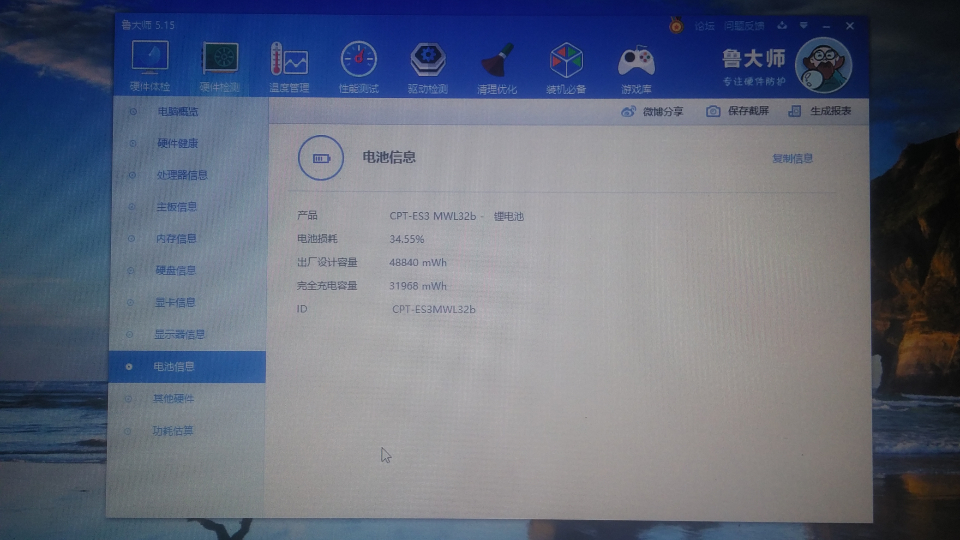Open the 硬件检测 hardware detection icon
Viewport: 960px width, 540px height.
220,67
